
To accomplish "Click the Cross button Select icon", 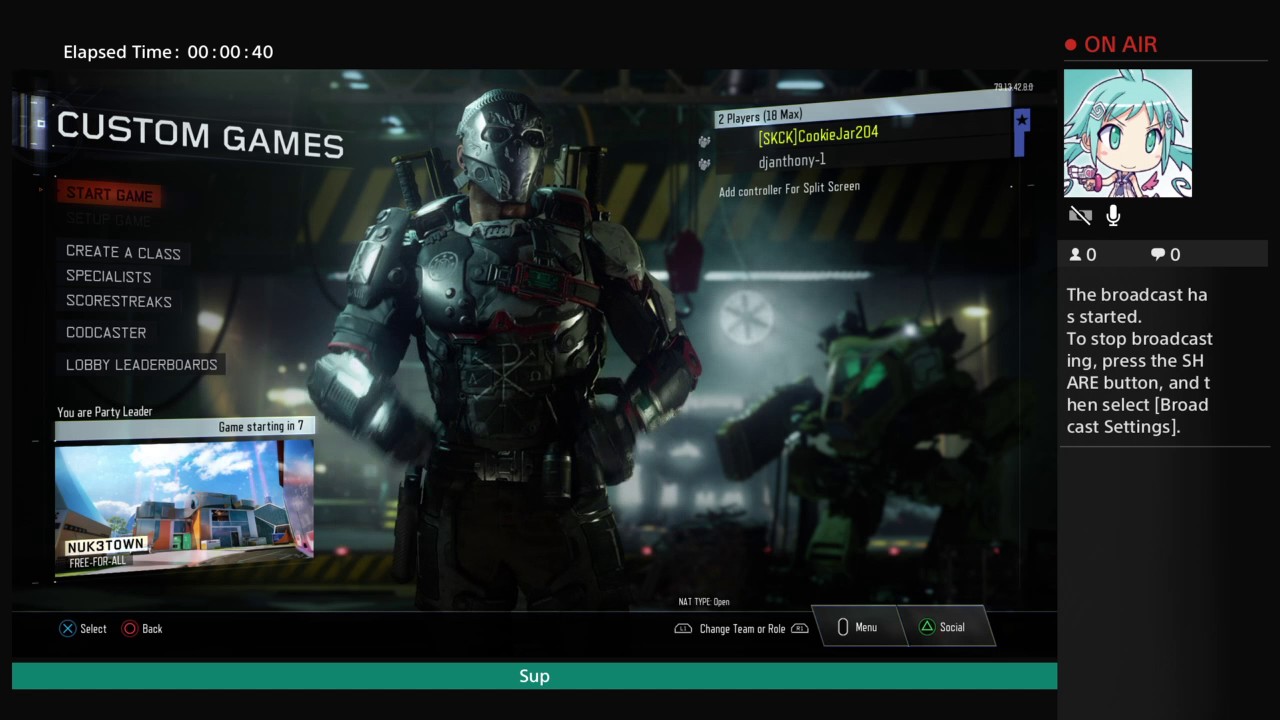I will coord(67,628).
